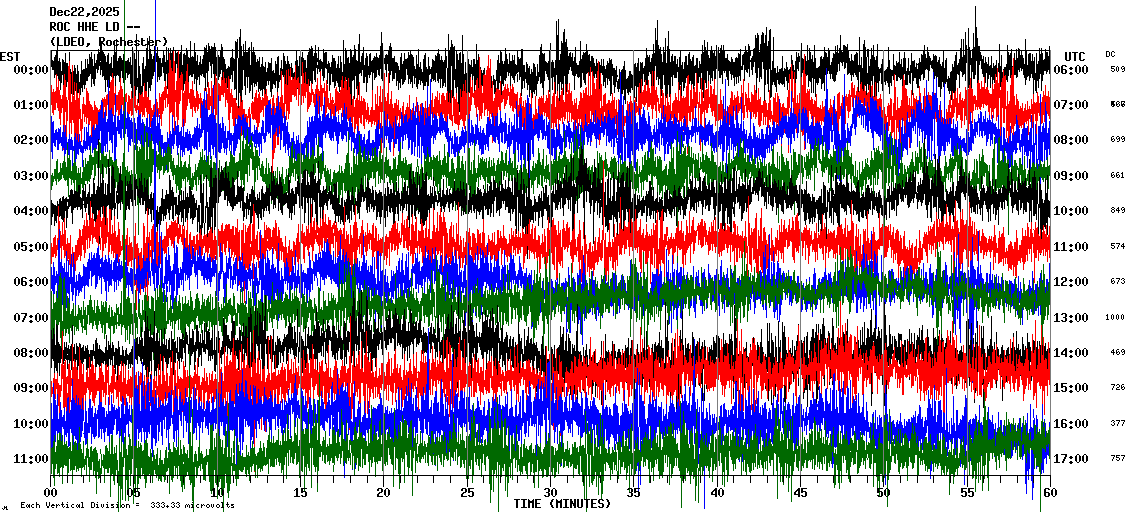Click the (LDEO, Rochester) caption
The width and height of the screenshot is (1130, 519).
pyautogui.click(x=108, y=42)
